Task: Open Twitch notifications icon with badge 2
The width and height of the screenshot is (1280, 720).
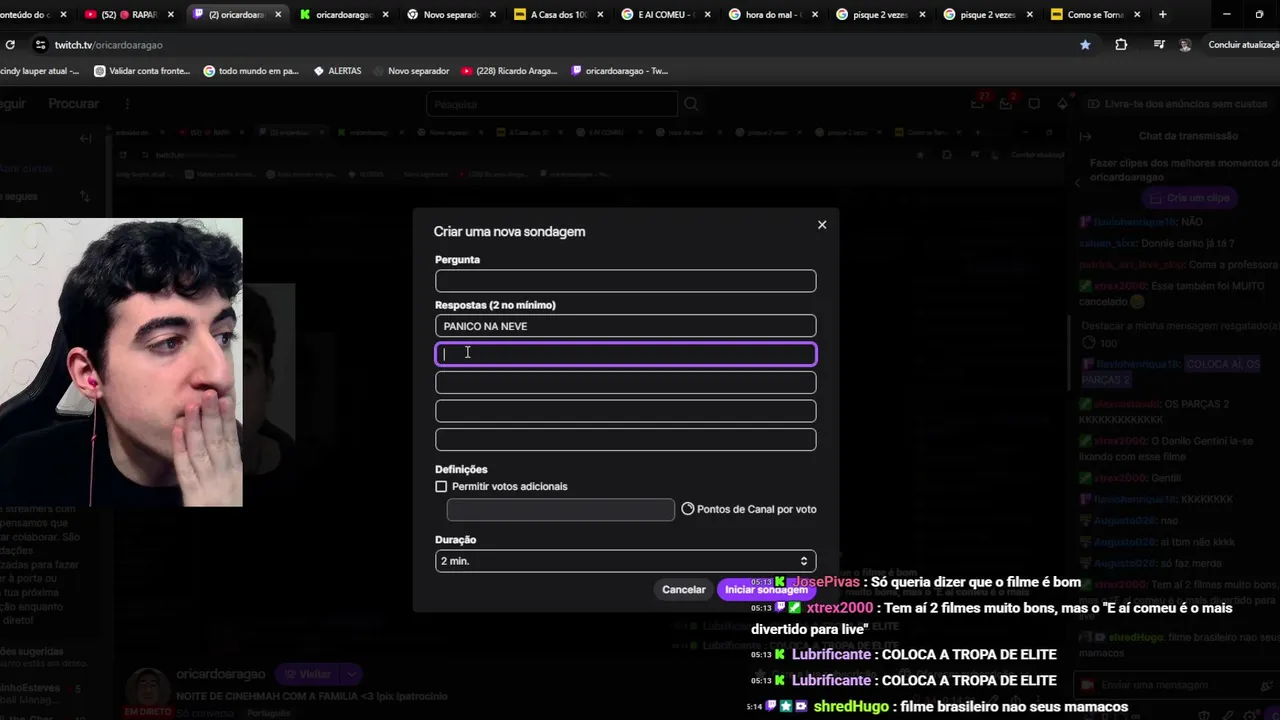Action: (1008, 103)
